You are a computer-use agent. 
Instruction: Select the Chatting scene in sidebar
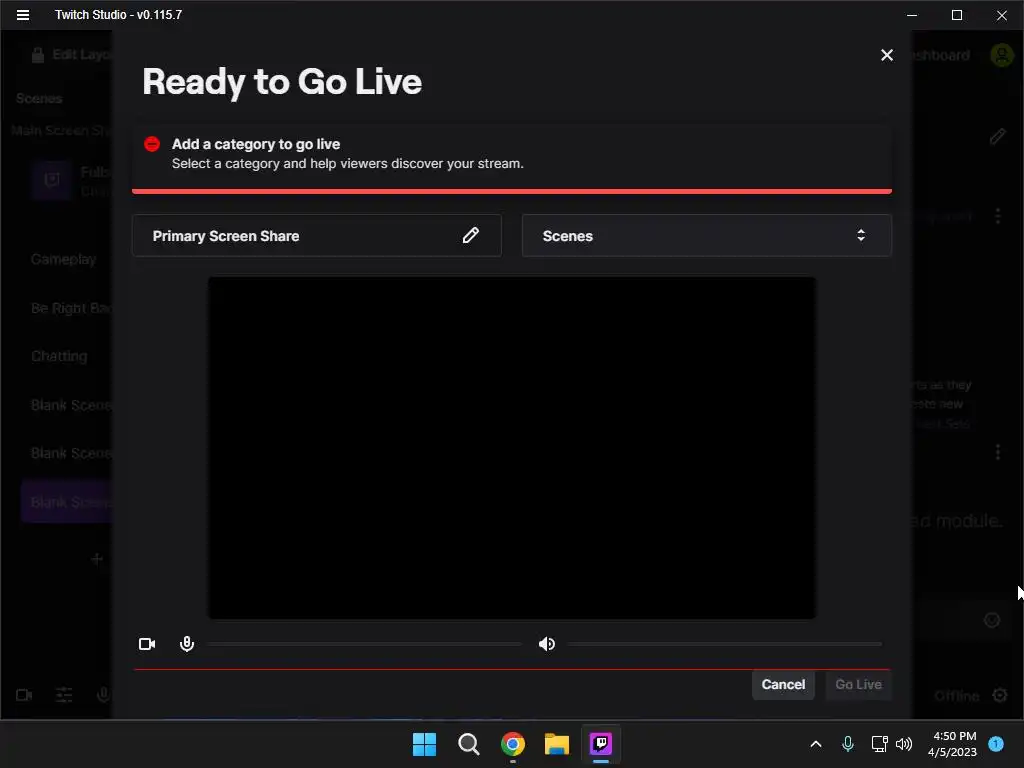pyautogui.click(x=59, y=356)
